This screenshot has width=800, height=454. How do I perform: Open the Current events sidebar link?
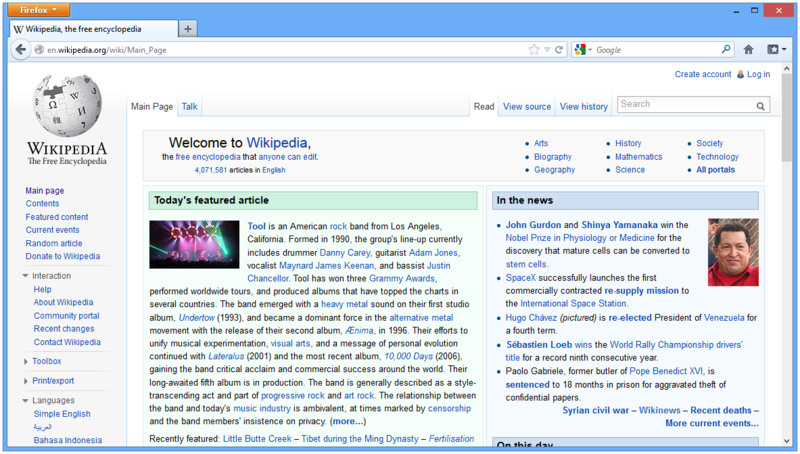coord(53,230)
